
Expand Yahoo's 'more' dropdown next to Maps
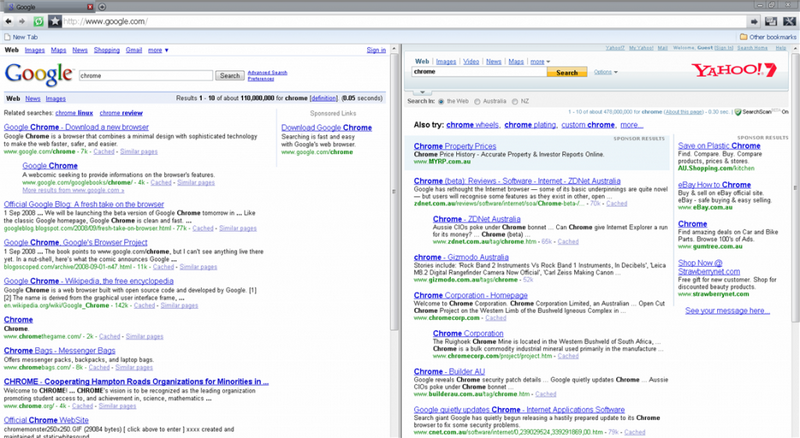pyautogui.click(x=540, y=61)
